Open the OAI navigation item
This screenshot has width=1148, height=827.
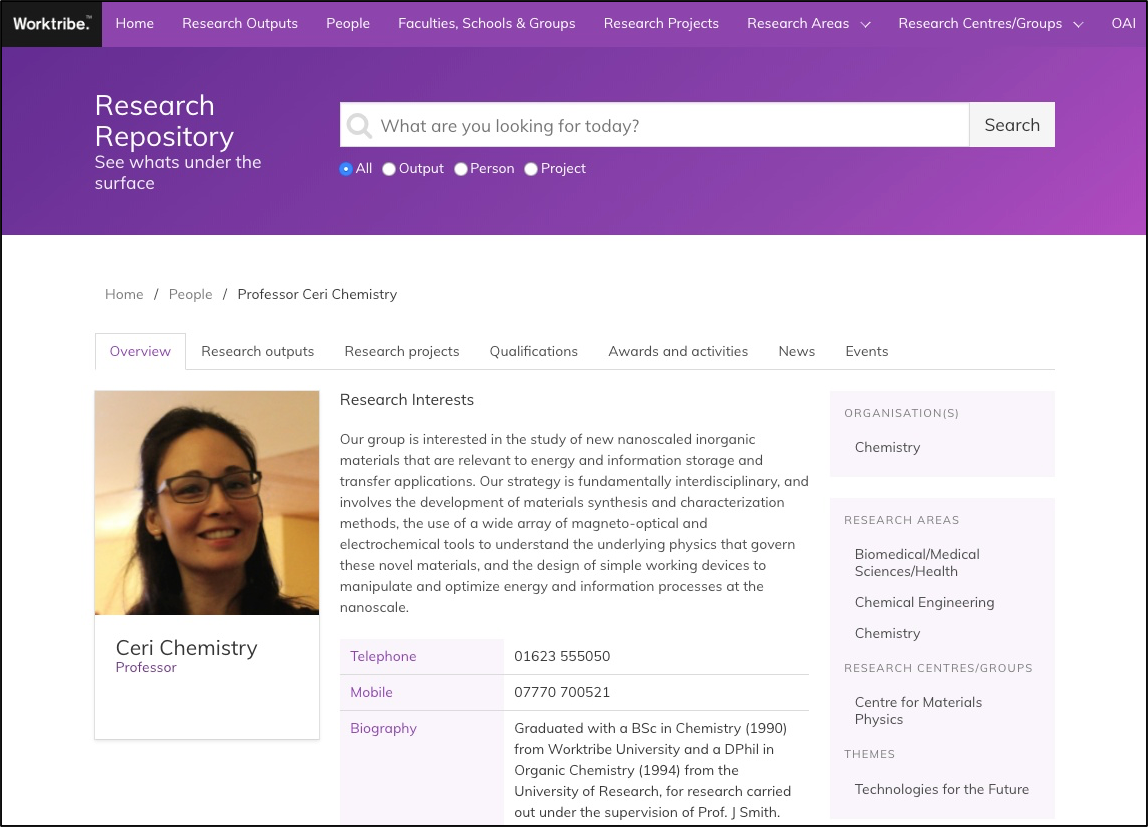(x=1123, y=23)
